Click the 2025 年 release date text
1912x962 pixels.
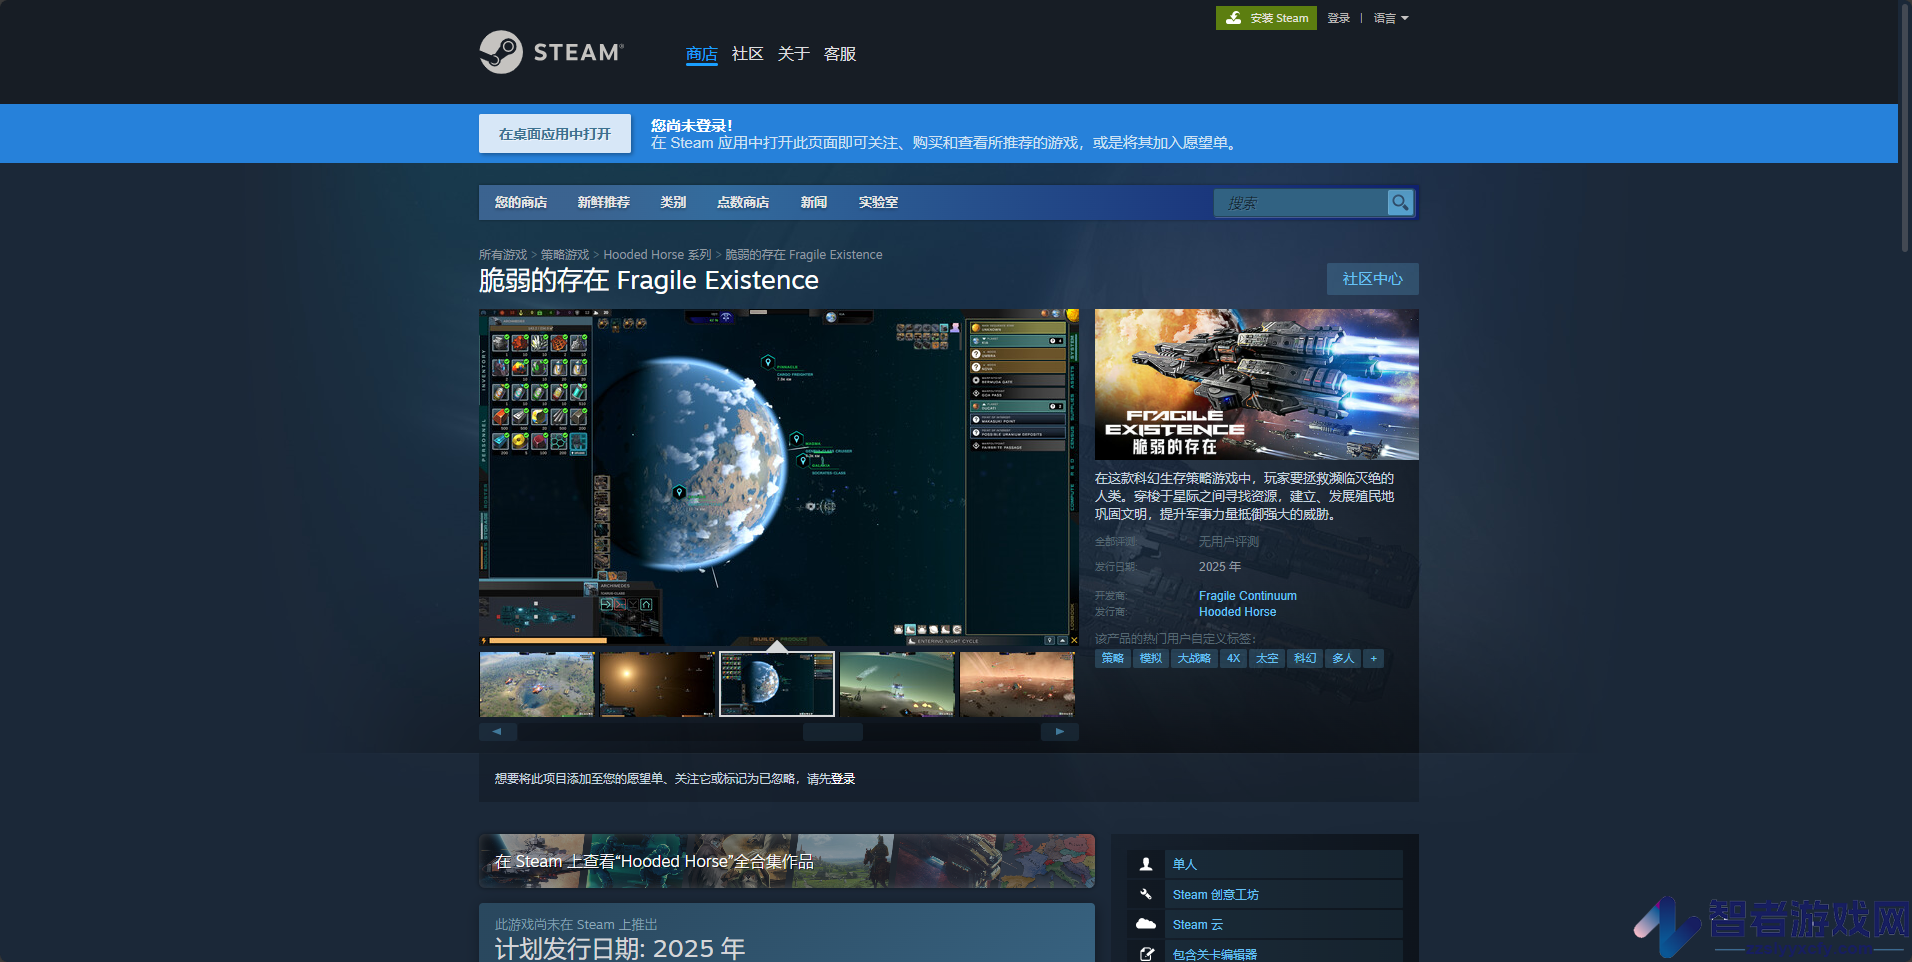[x=1220, y=567]
